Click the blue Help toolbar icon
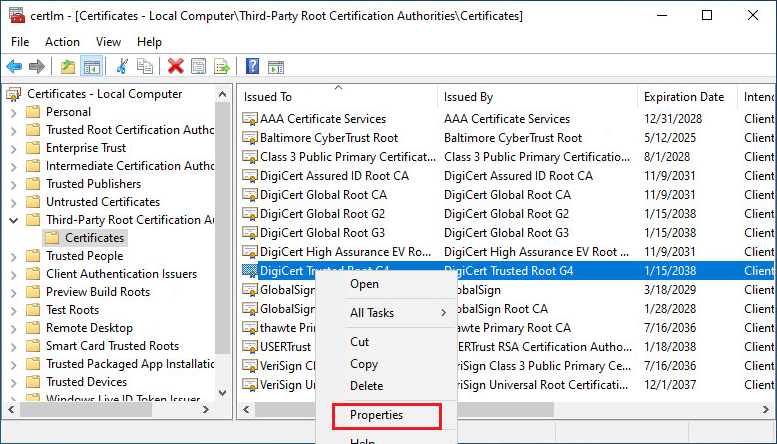 tap(252, 66)
